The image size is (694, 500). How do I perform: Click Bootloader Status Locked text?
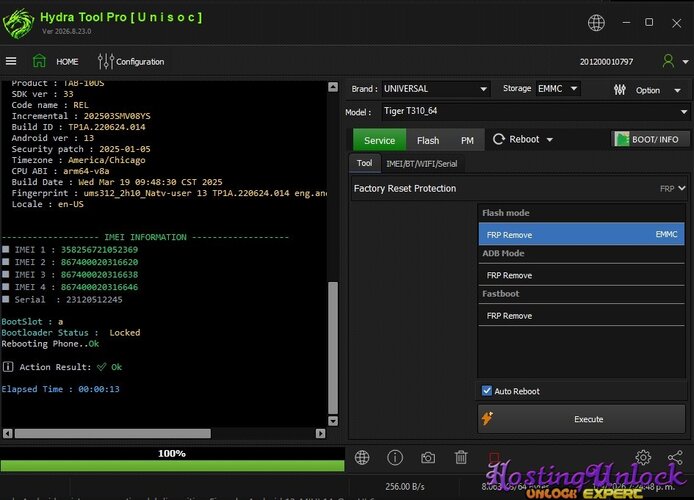(71, 333)
